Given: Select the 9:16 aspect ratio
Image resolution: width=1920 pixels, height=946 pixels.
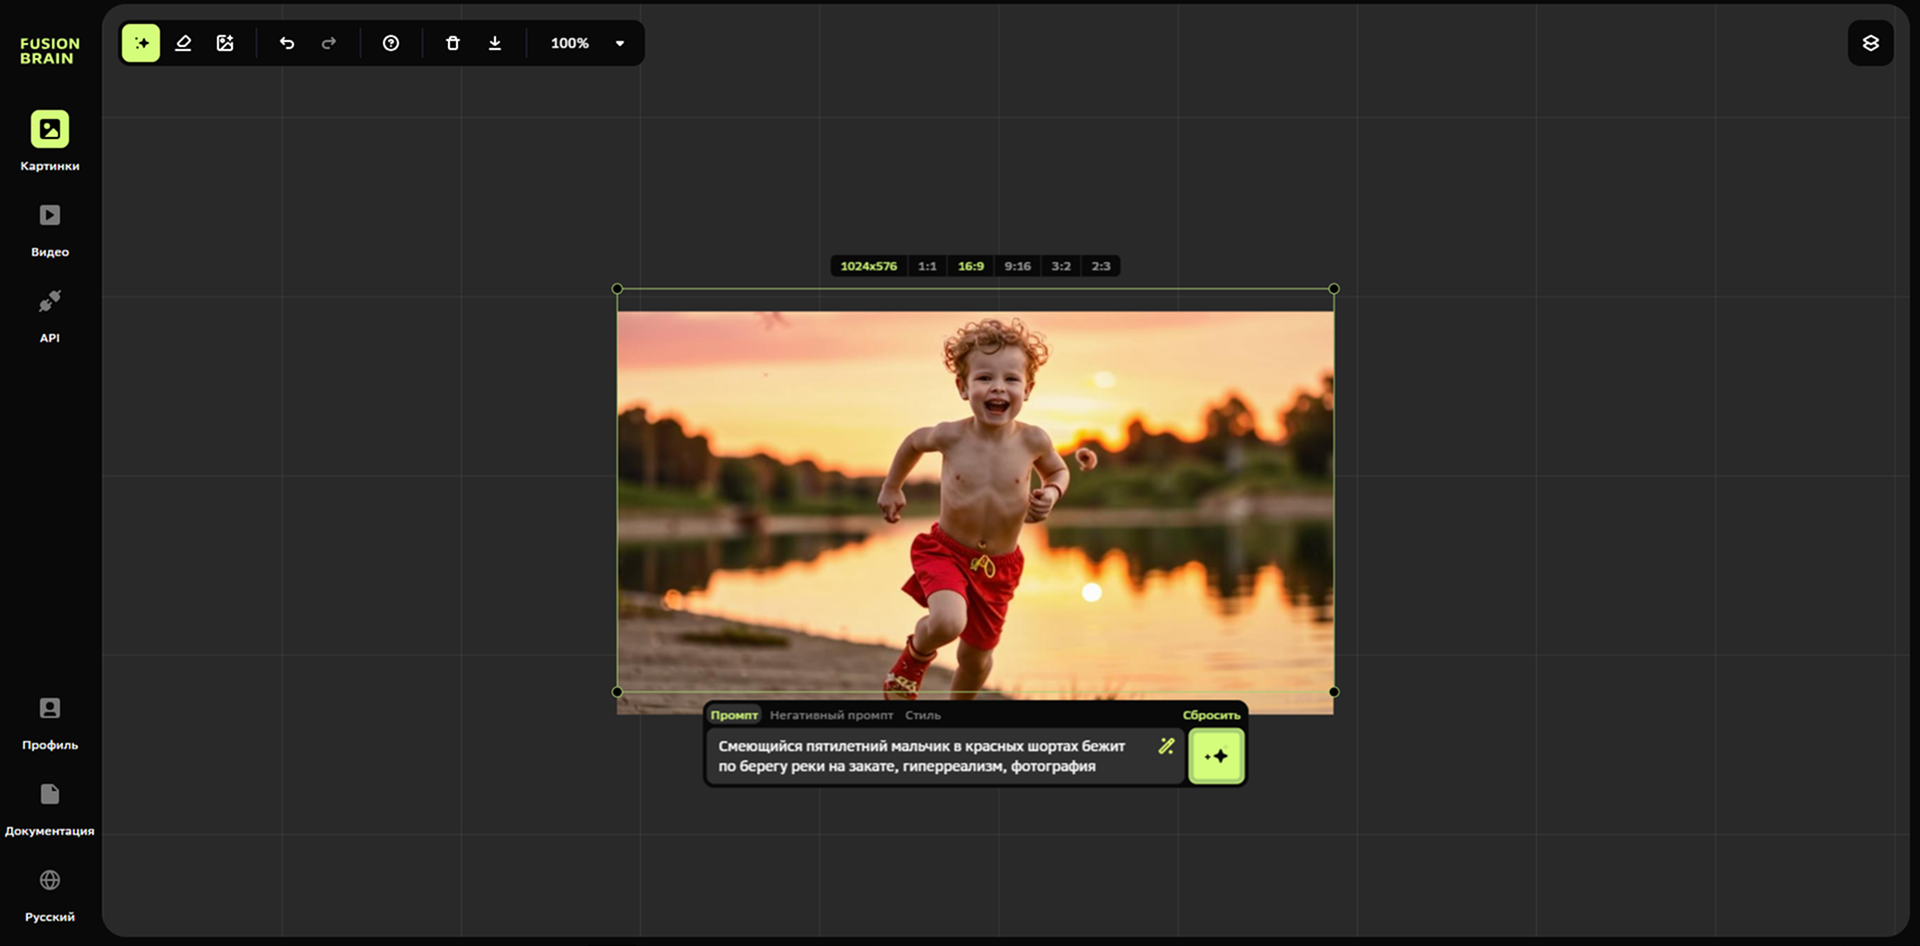Looking at the screenshot, I should [x=1017, y=266].
